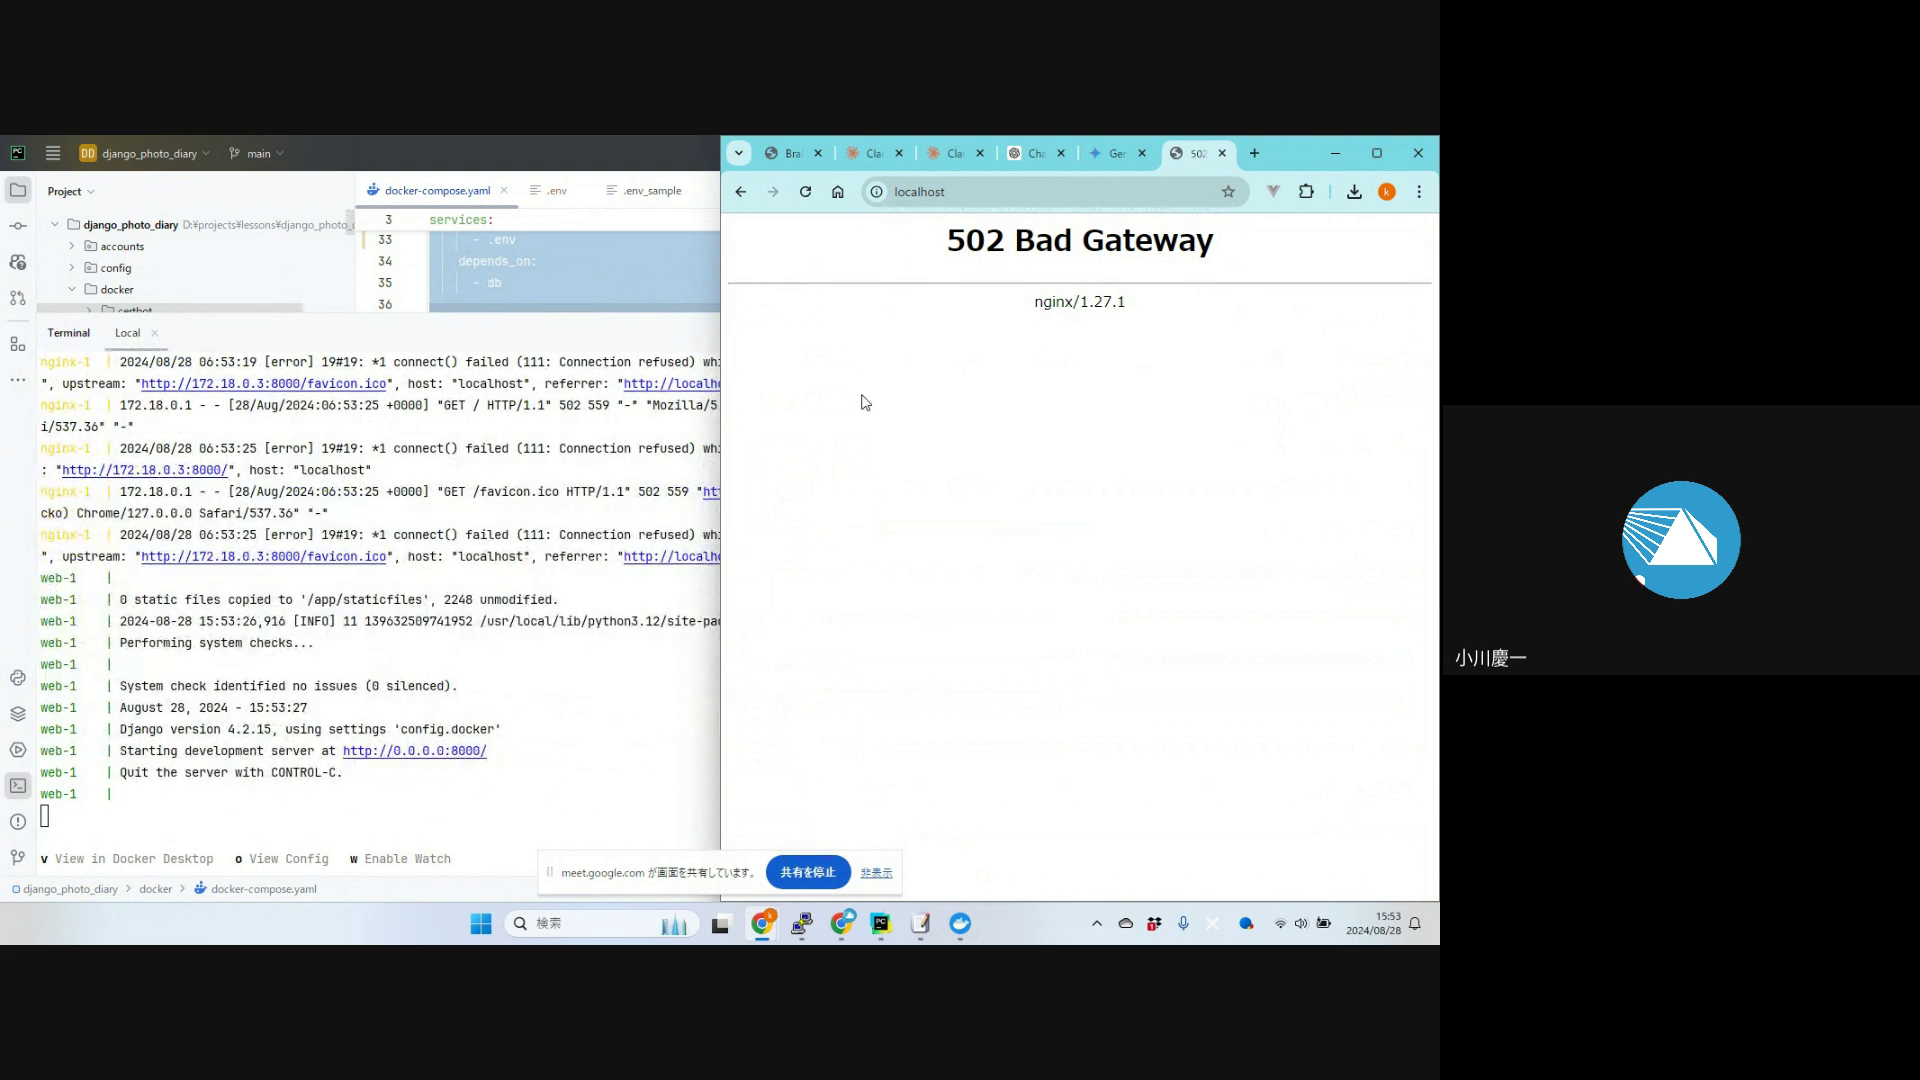This screenshot has width=1920, height=1080.
Task: Expand the accounts folder in Project tree
Action: click(72, 246)
